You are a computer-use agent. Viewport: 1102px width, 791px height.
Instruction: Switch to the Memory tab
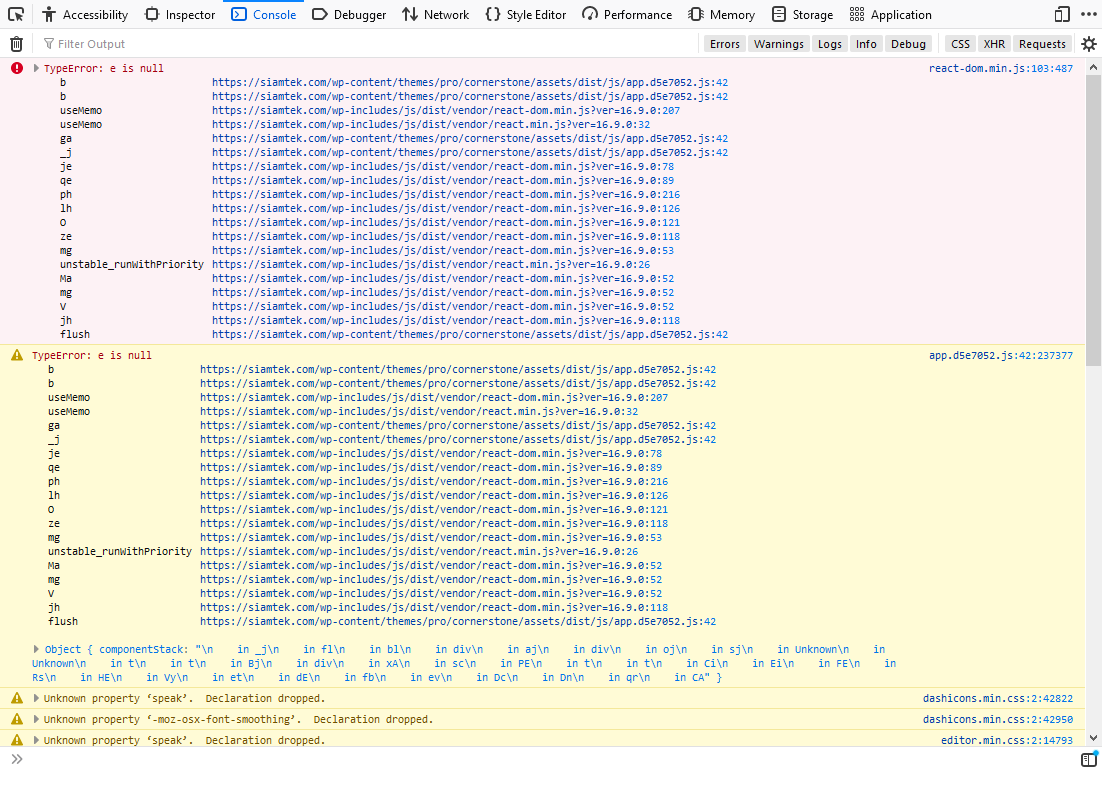[x=722, y=14]
